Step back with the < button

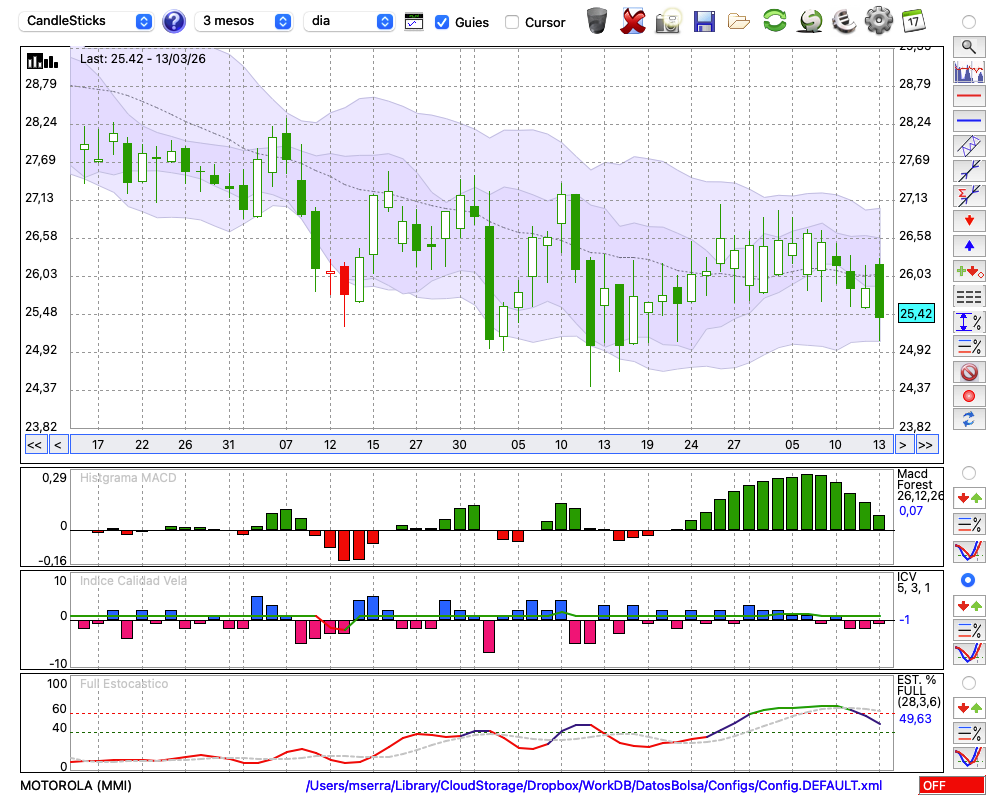[58, 445]
